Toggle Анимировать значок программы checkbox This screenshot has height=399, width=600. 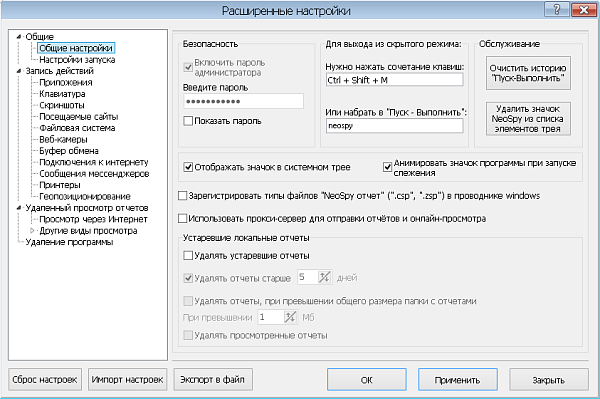[387, 168]
